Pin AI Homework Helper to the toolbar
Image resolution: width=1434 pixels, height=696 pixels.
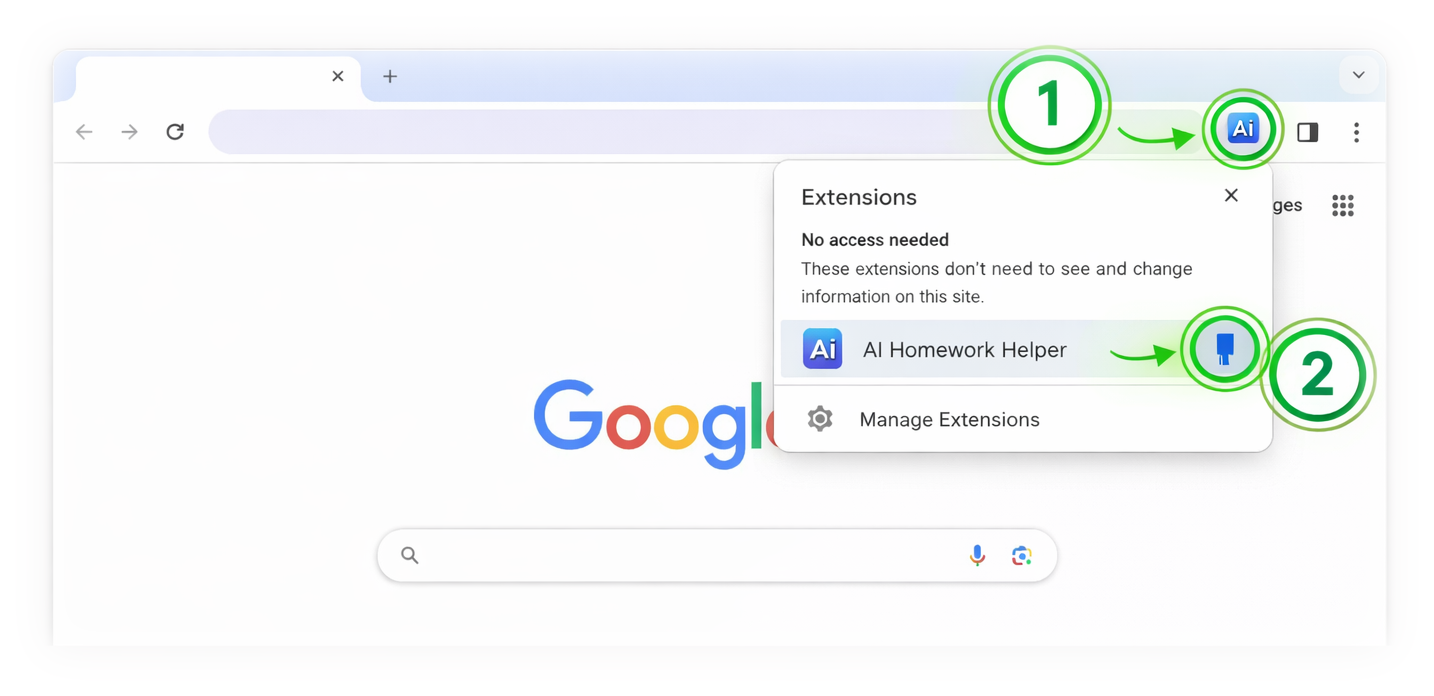(x=1224, y=349)
